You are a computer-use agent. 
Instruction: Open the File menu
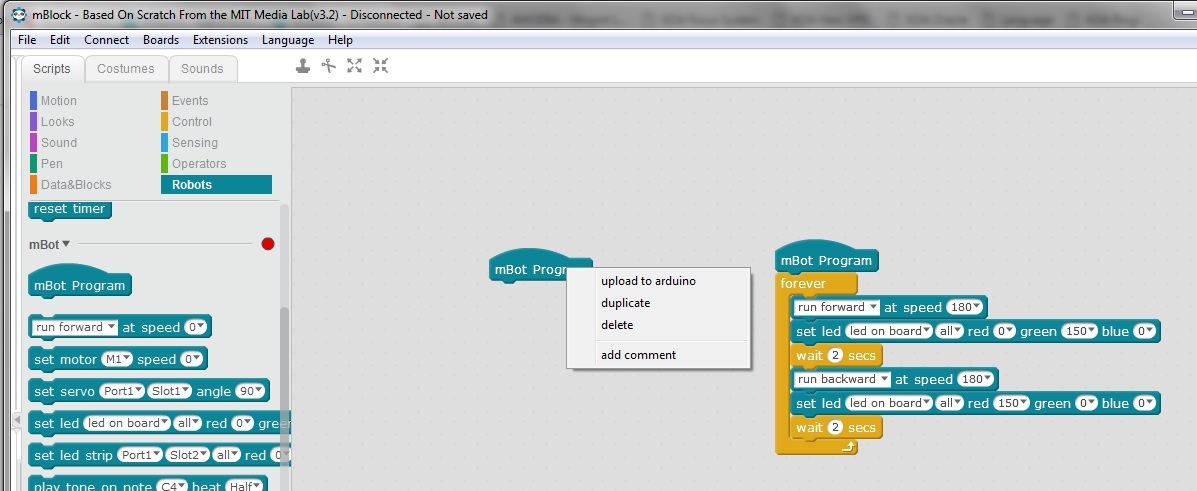point(27,40)
